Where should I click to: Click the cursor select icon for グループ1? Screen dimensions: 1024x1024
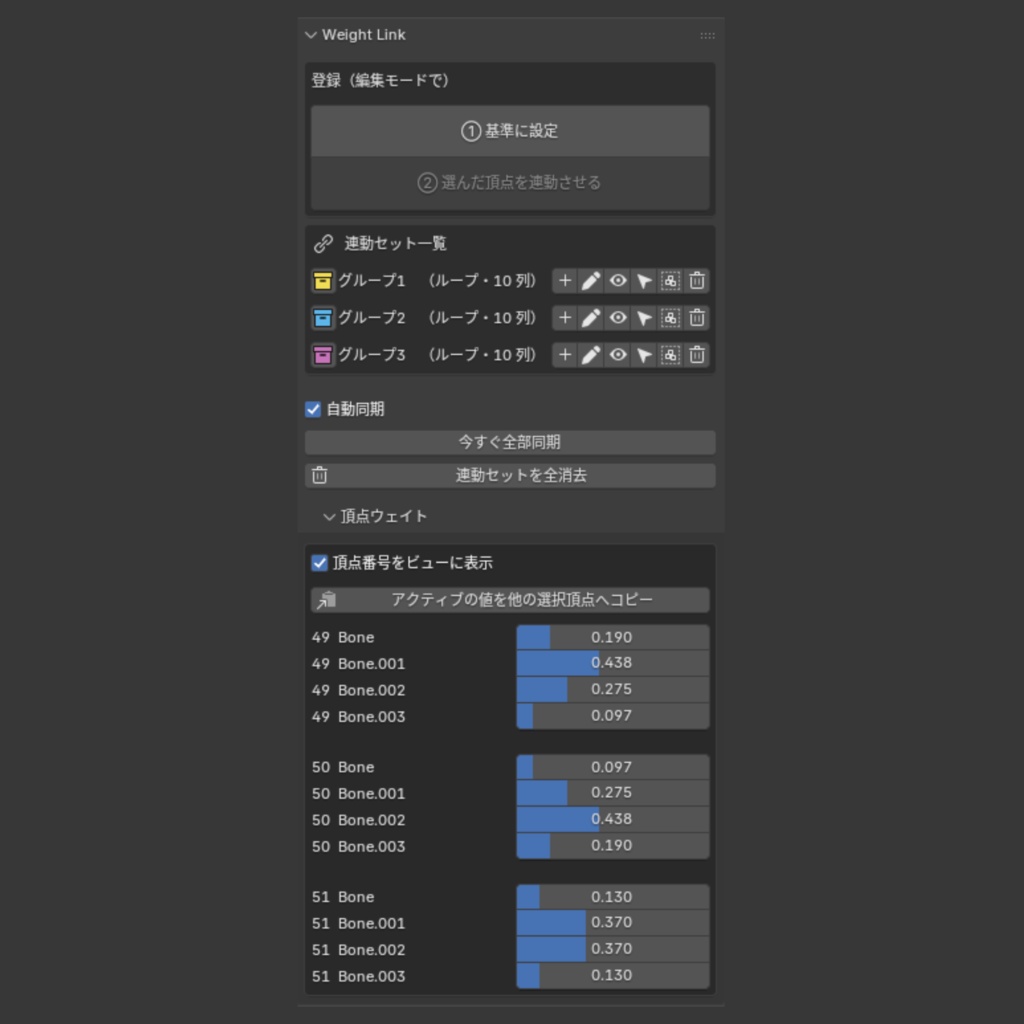pos(644,281)
